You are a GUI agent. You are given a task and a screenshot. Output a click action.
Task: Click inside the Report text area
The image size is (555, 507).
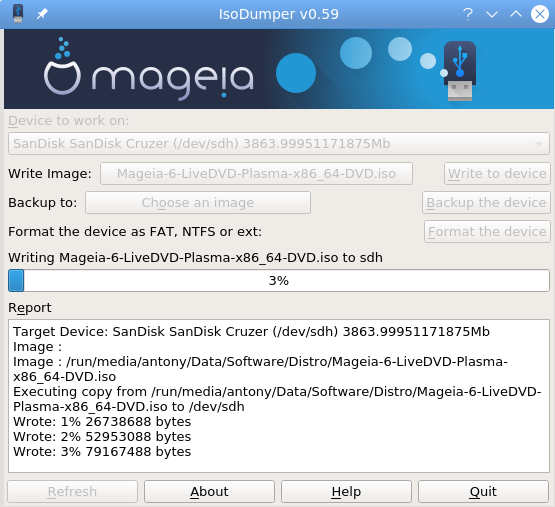point(279,396)
